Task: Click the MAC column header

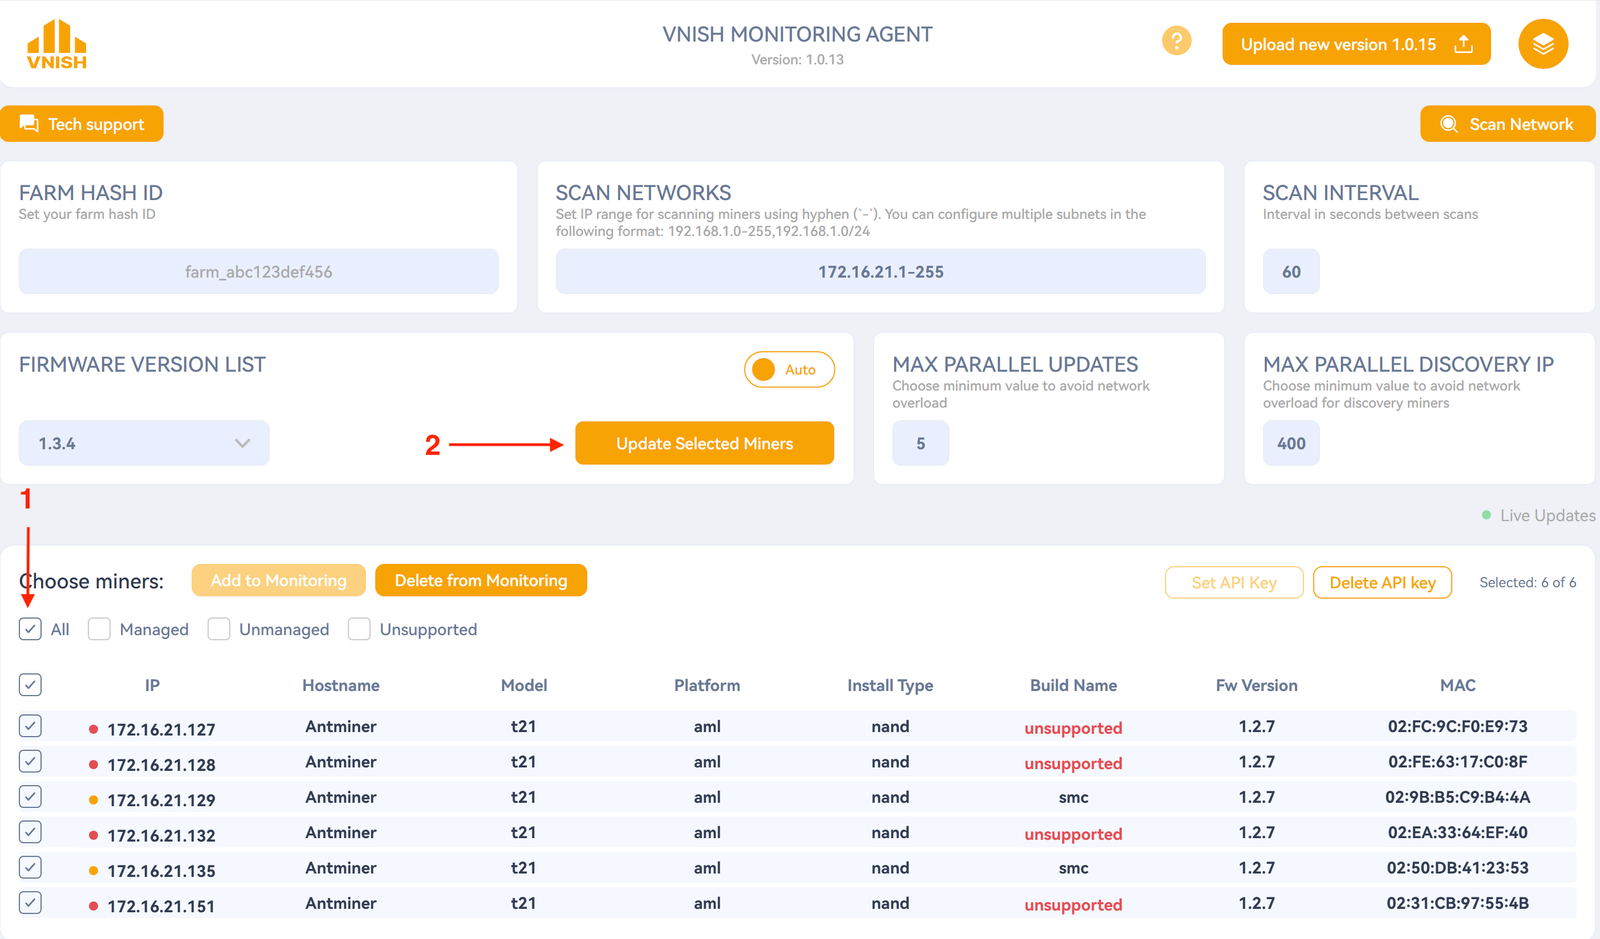Action: [1457, 685]
